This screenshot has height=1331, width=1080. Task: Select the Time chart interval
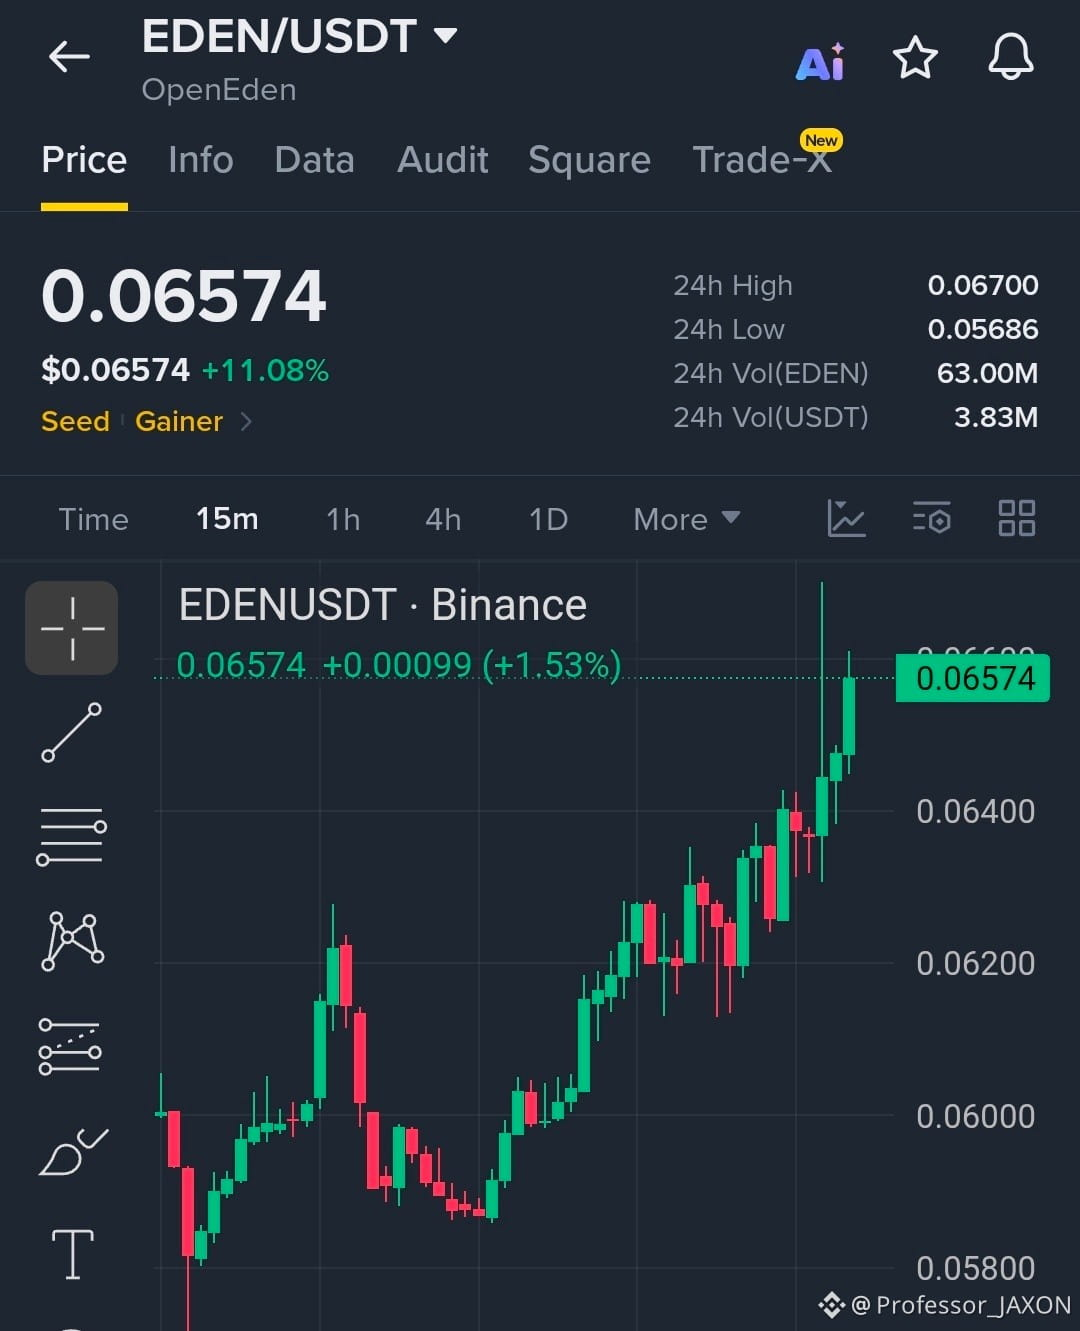[x=93, y=519]
